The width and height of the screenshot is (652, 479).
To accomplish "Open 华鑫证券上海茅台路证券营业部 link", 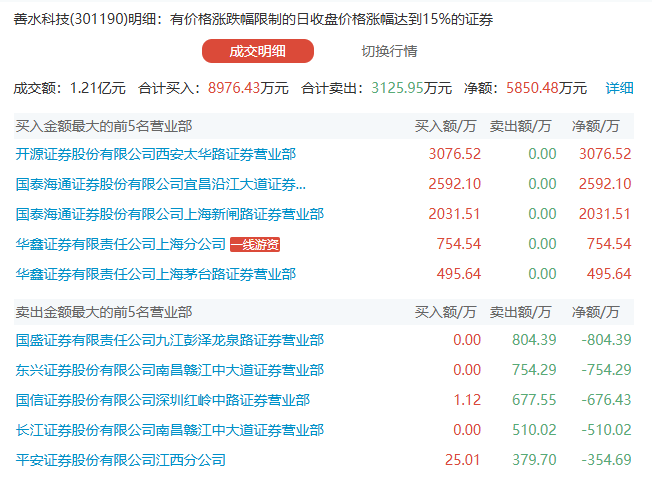I will [156, 274].
